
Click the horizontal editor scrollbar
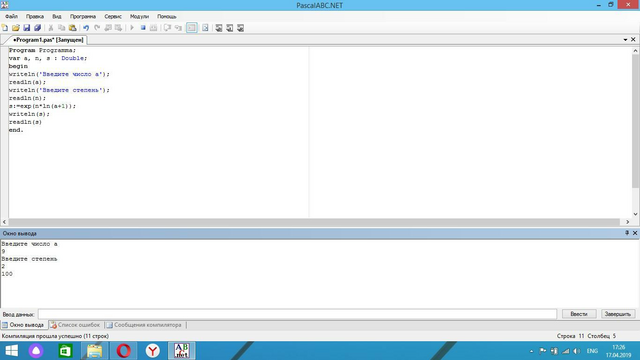314,222
